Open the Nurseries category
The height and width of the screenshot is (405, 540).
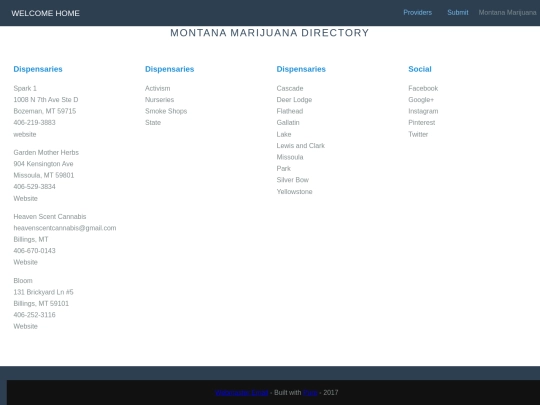coord(159,100)
